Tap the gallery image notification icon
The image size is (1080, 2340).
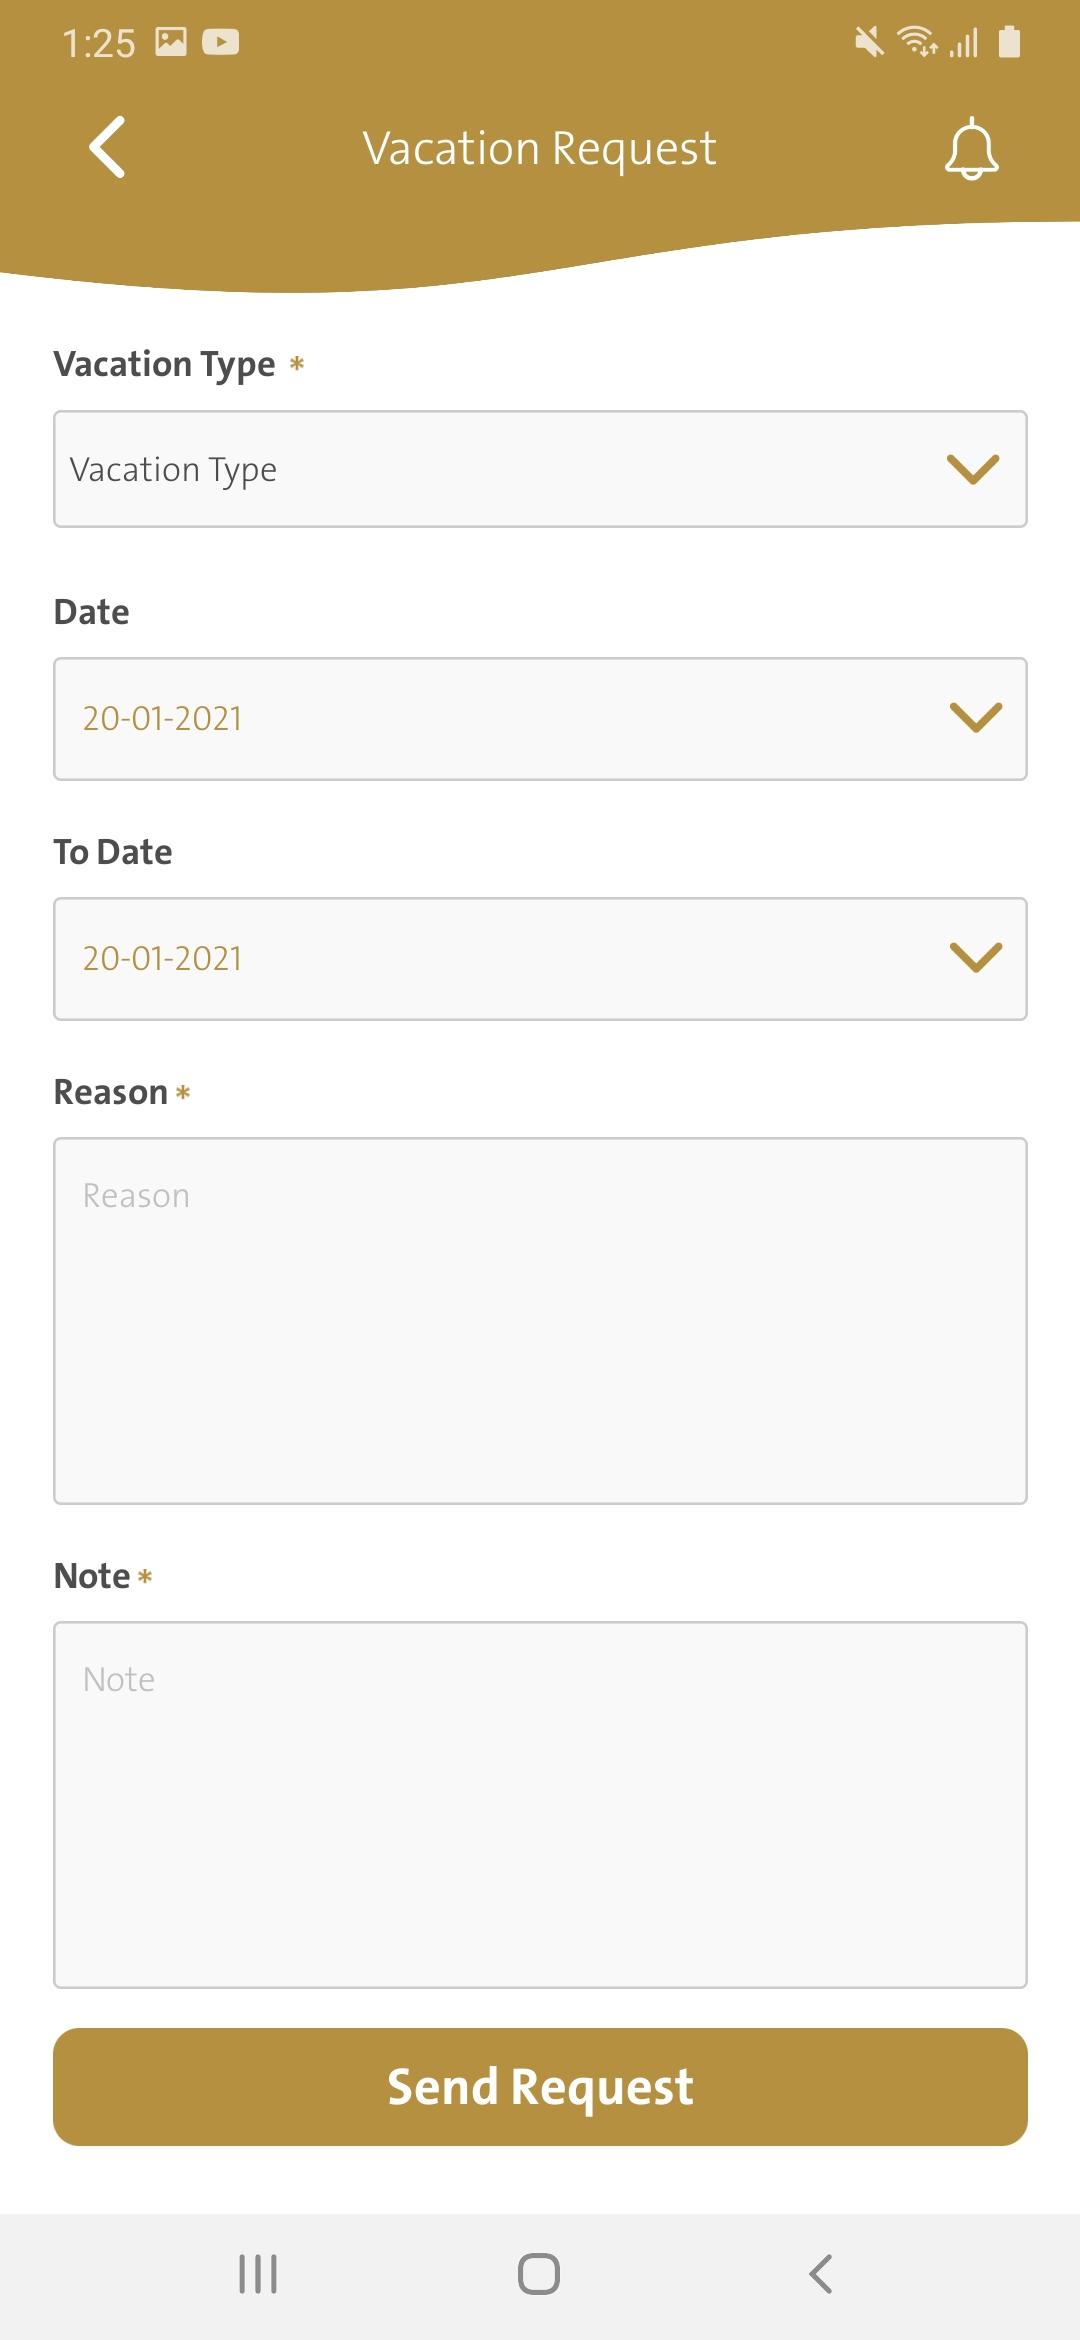point(171,42)
